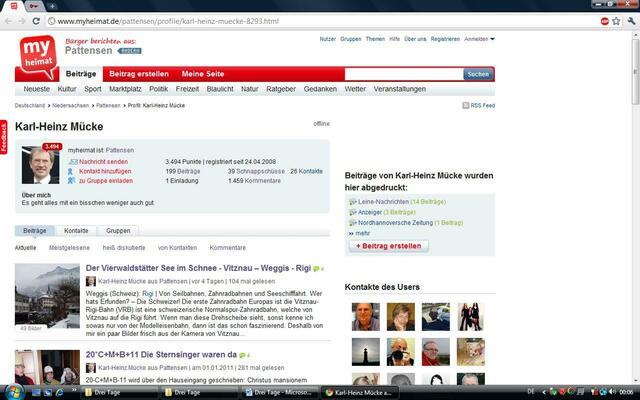Open article Der Vierwaldstätter See im Schnee
Viewport: 640px width, 400px height.
198,268
